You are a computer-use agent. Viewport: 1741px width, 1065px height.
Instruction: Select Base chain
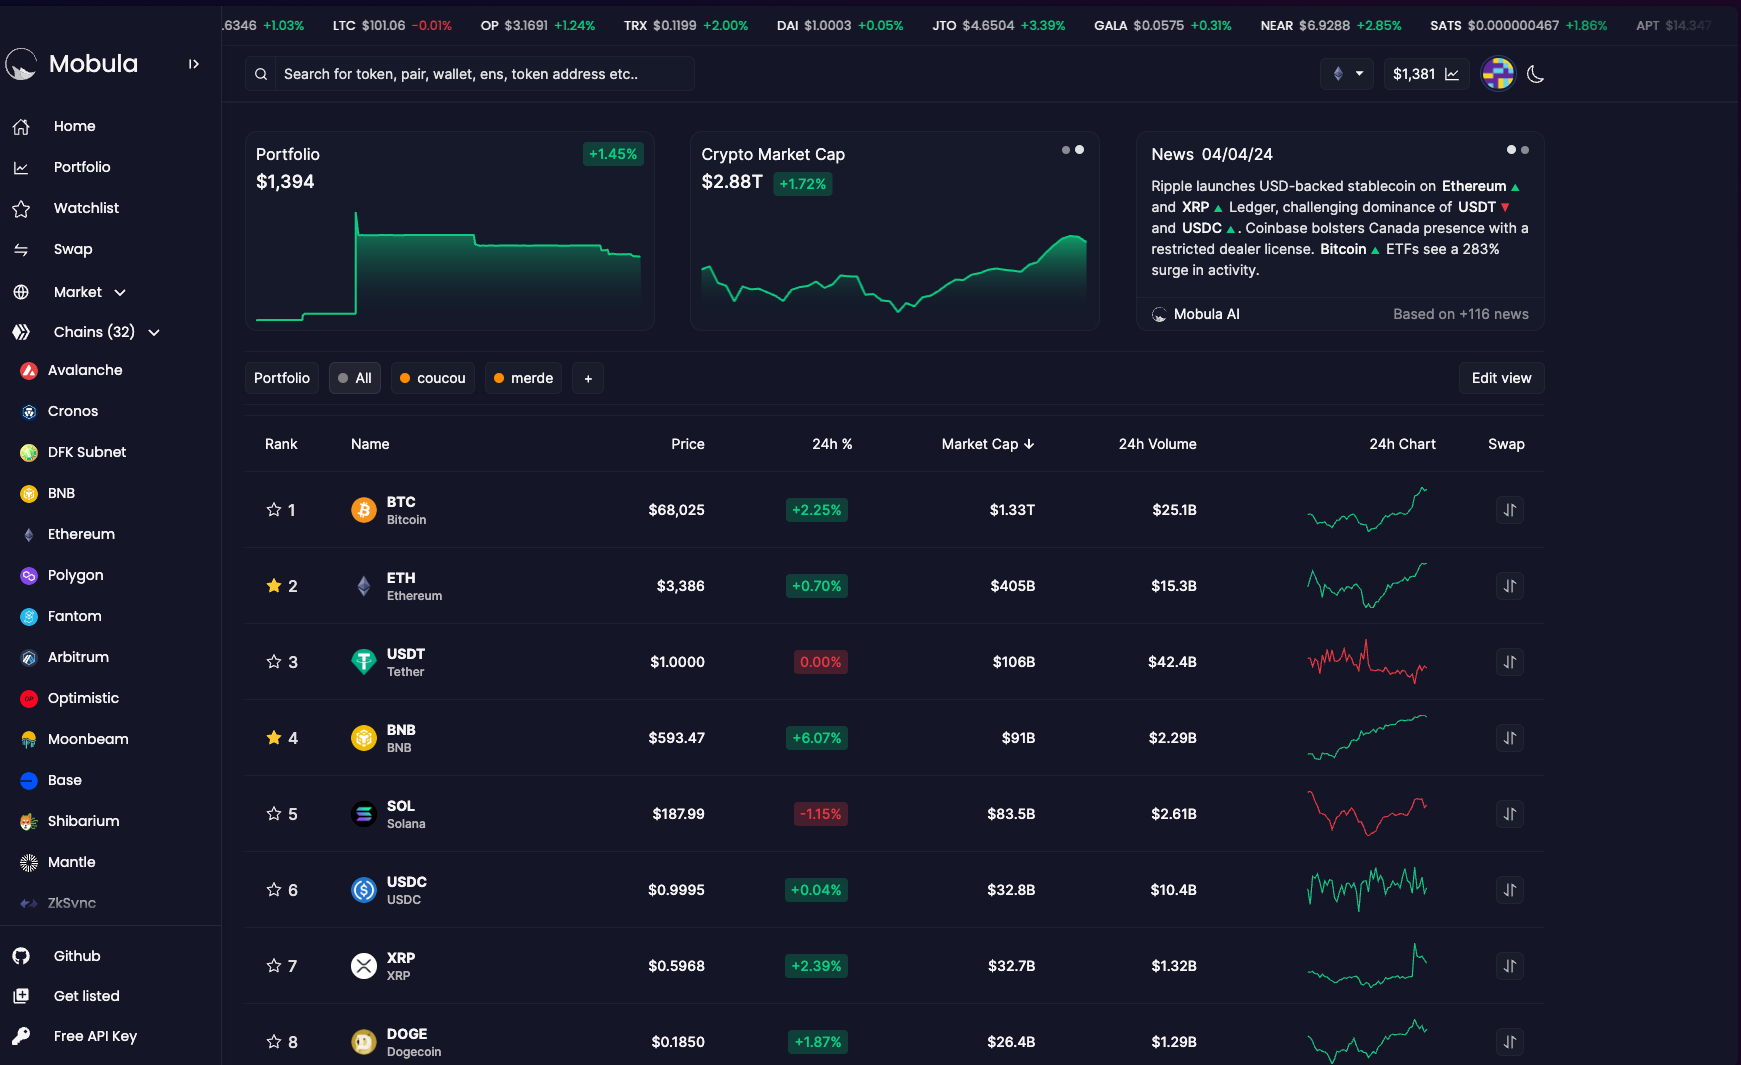coord(65,780)
